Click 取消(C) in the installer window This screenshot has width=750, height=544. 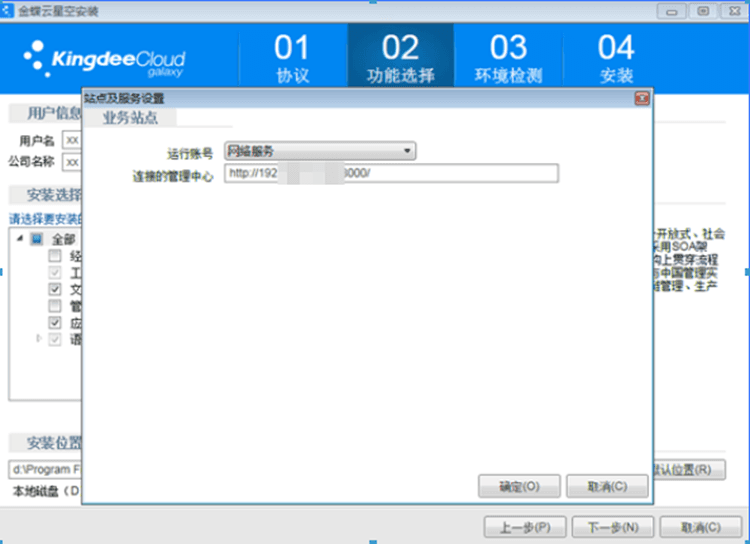[x=701, y=527]
